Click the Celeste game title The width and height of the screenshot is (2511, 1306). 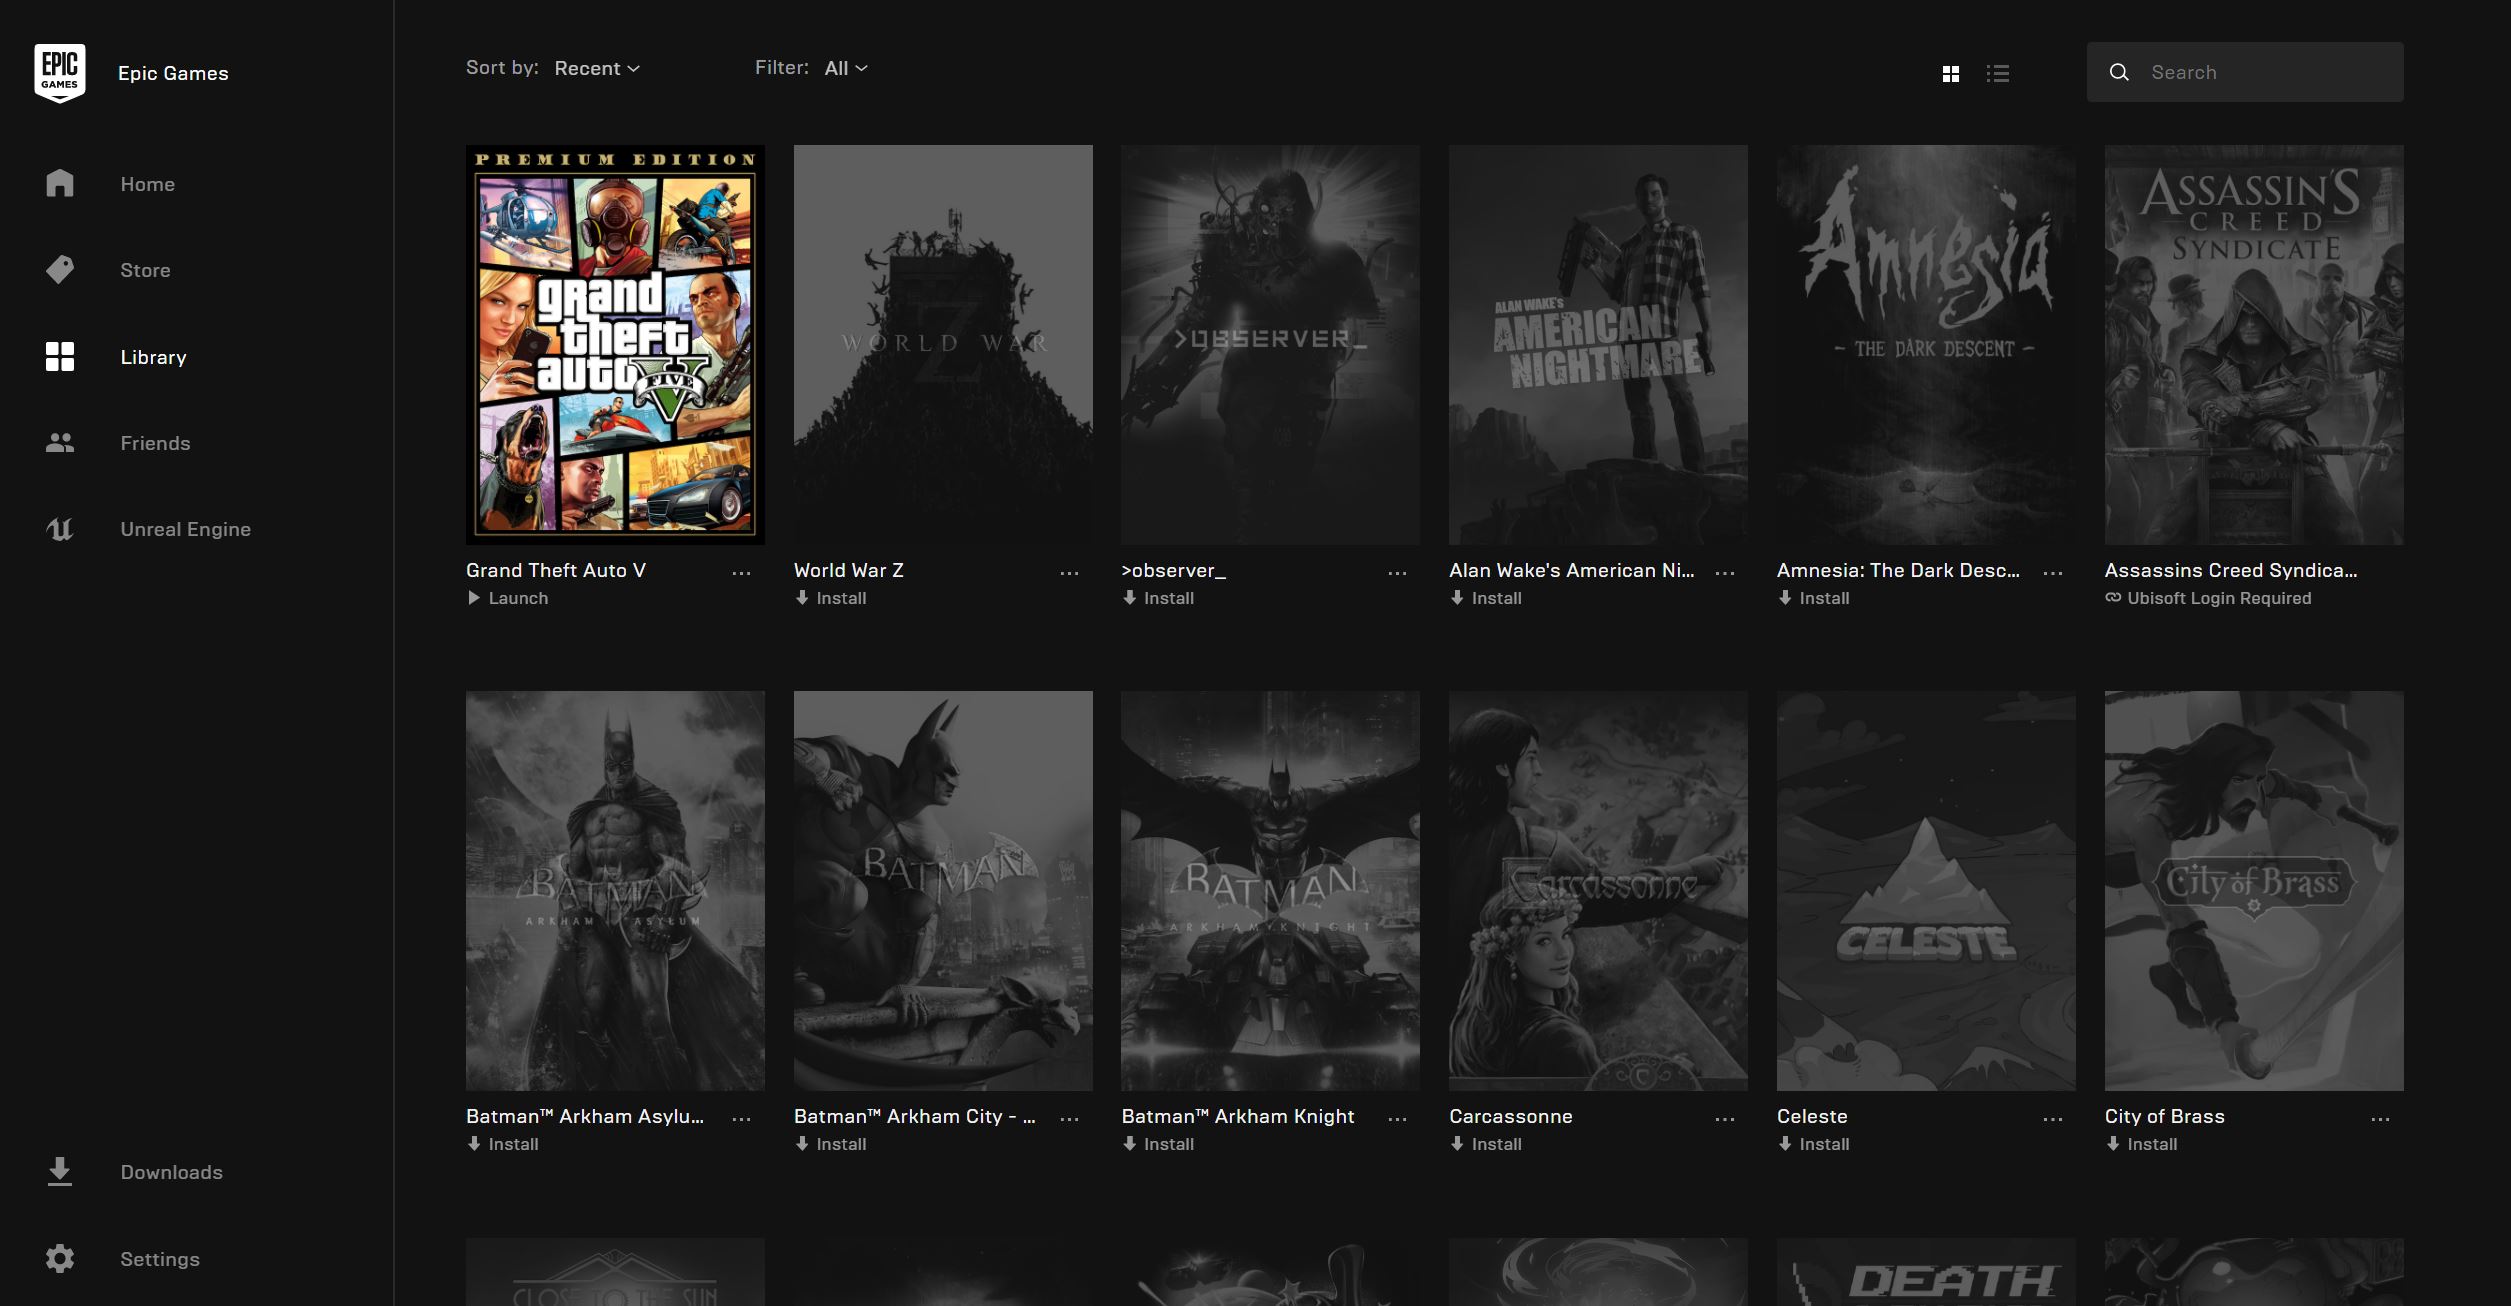pyautogui.click(x=1812, y=1116)
